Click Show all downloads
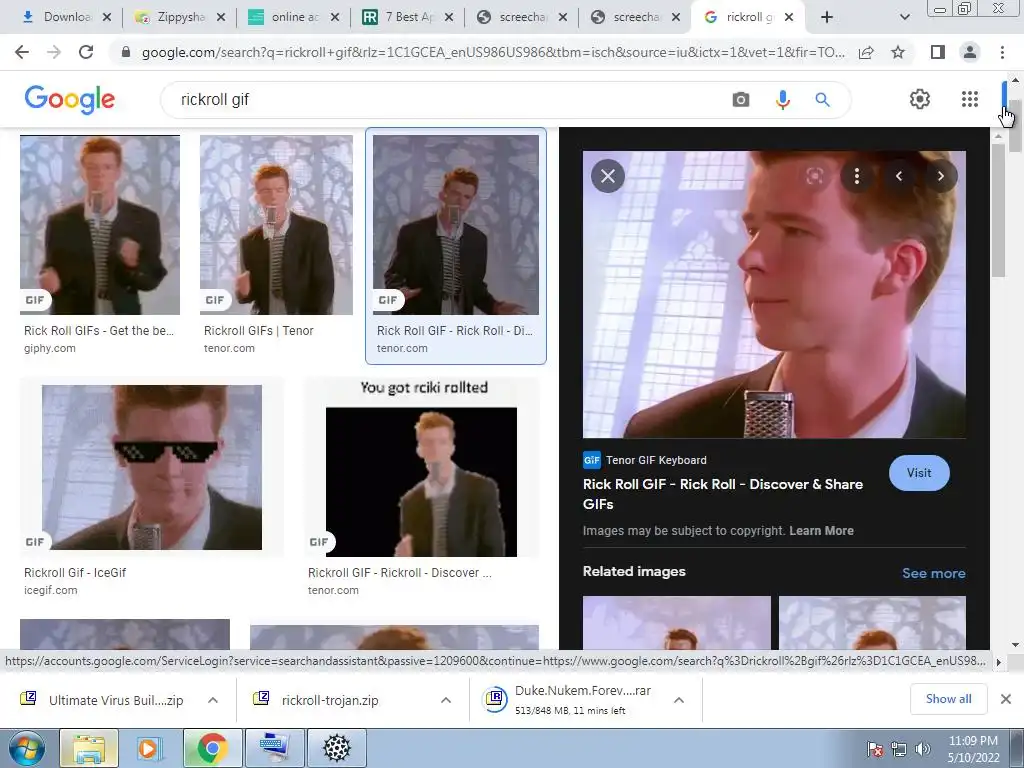 click(948, 699)
